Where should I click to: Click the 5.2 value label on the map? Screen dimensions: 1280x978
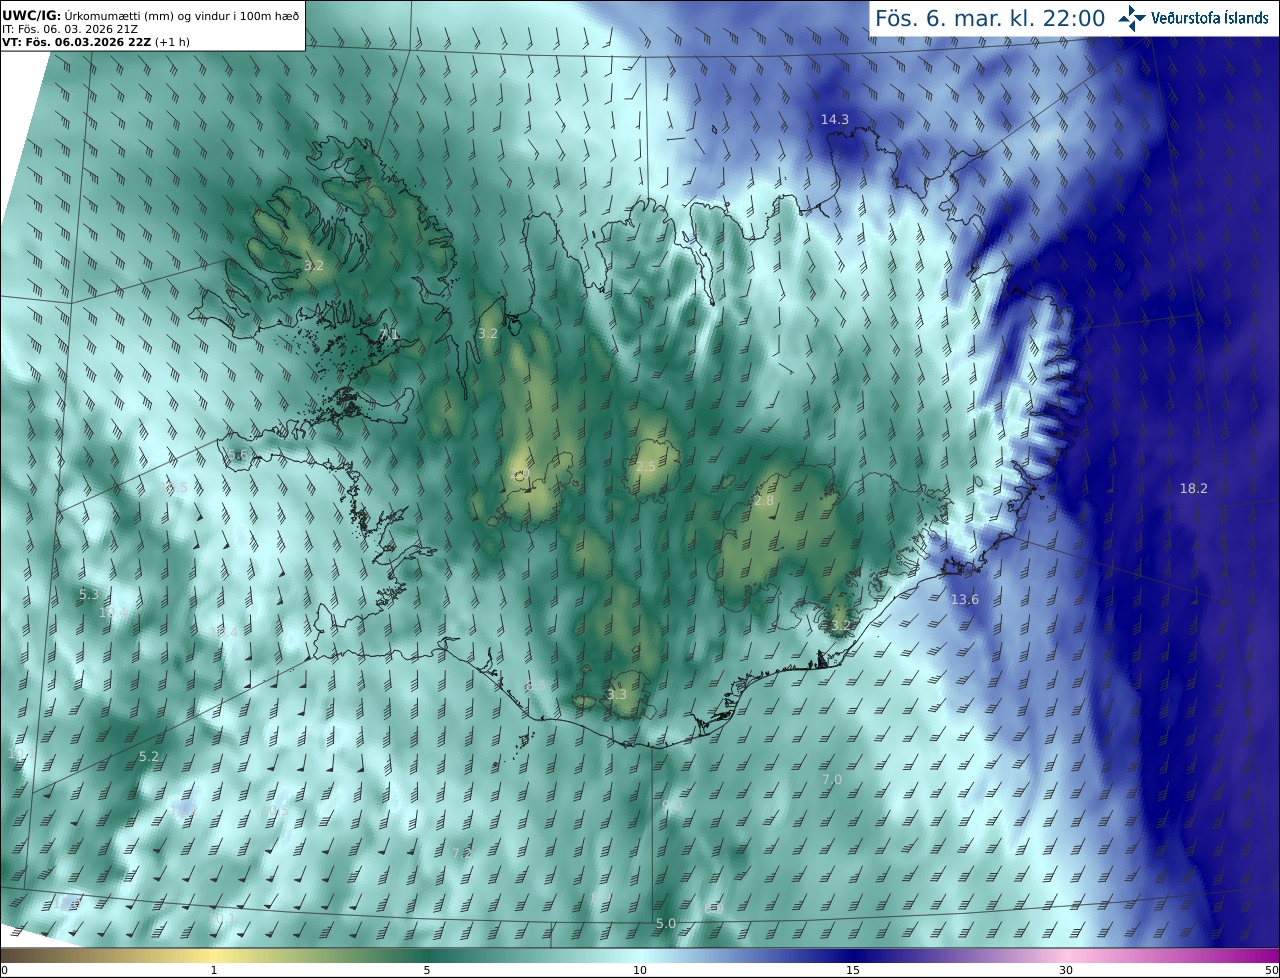[x=149, y=756]
